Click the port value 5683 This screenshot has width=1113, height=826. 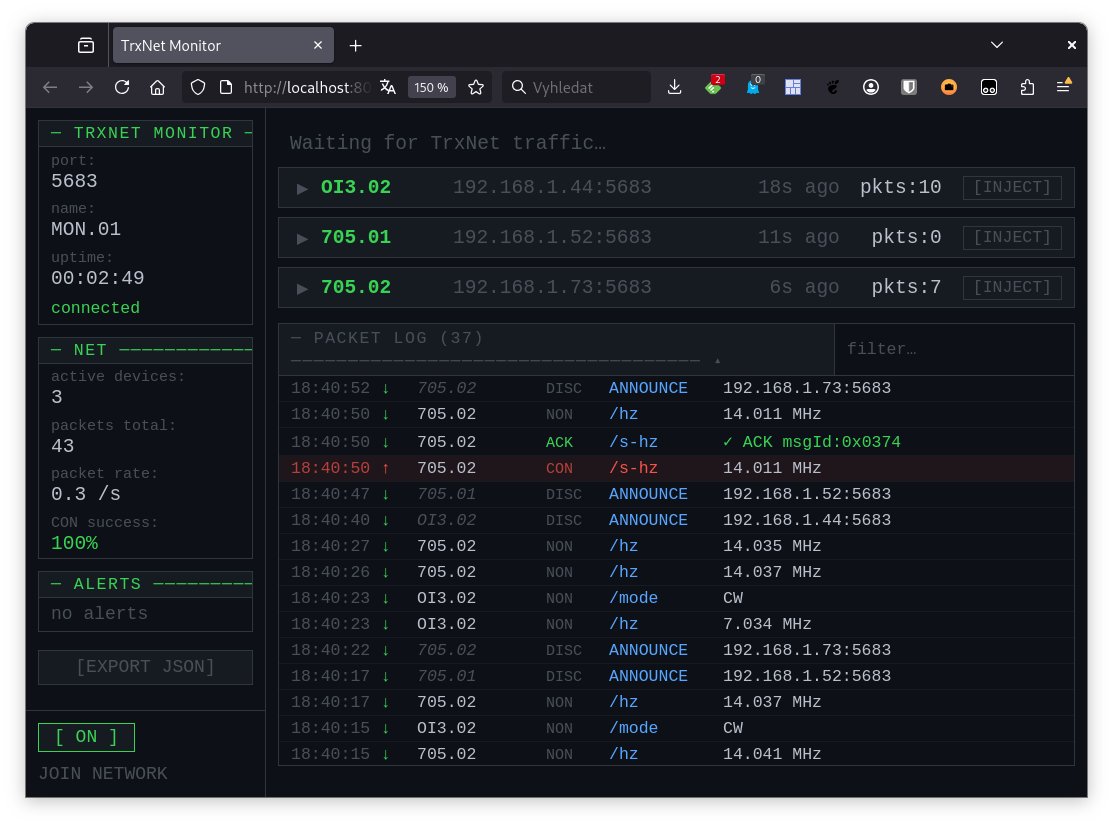pyautogui.click(x=74, y=181)
